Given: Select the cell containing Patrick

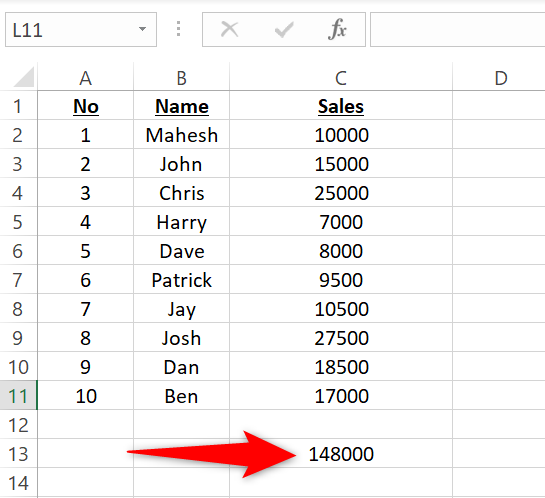Looking at the screenshot, I should (x=181, y=279).
